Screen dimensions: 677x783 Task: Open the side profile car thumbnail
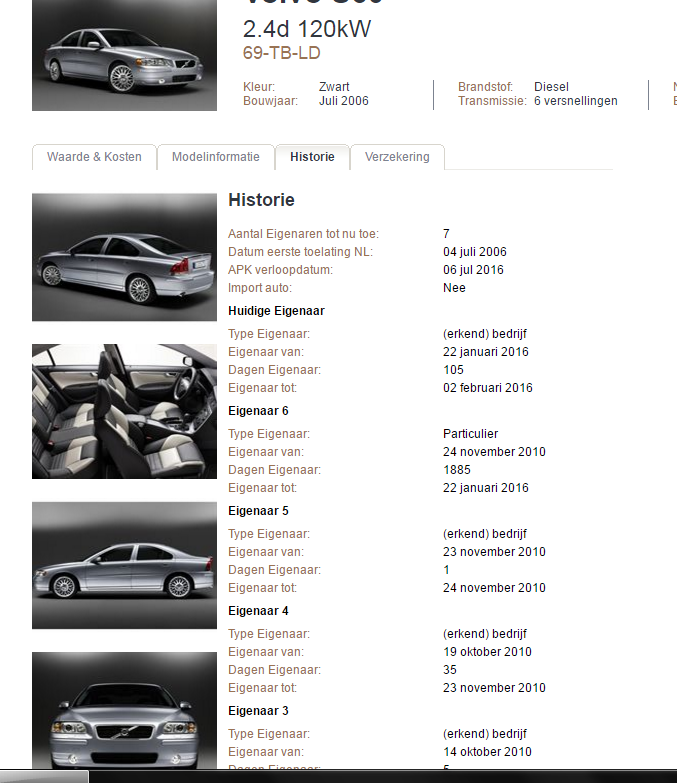tap(124, 565)
